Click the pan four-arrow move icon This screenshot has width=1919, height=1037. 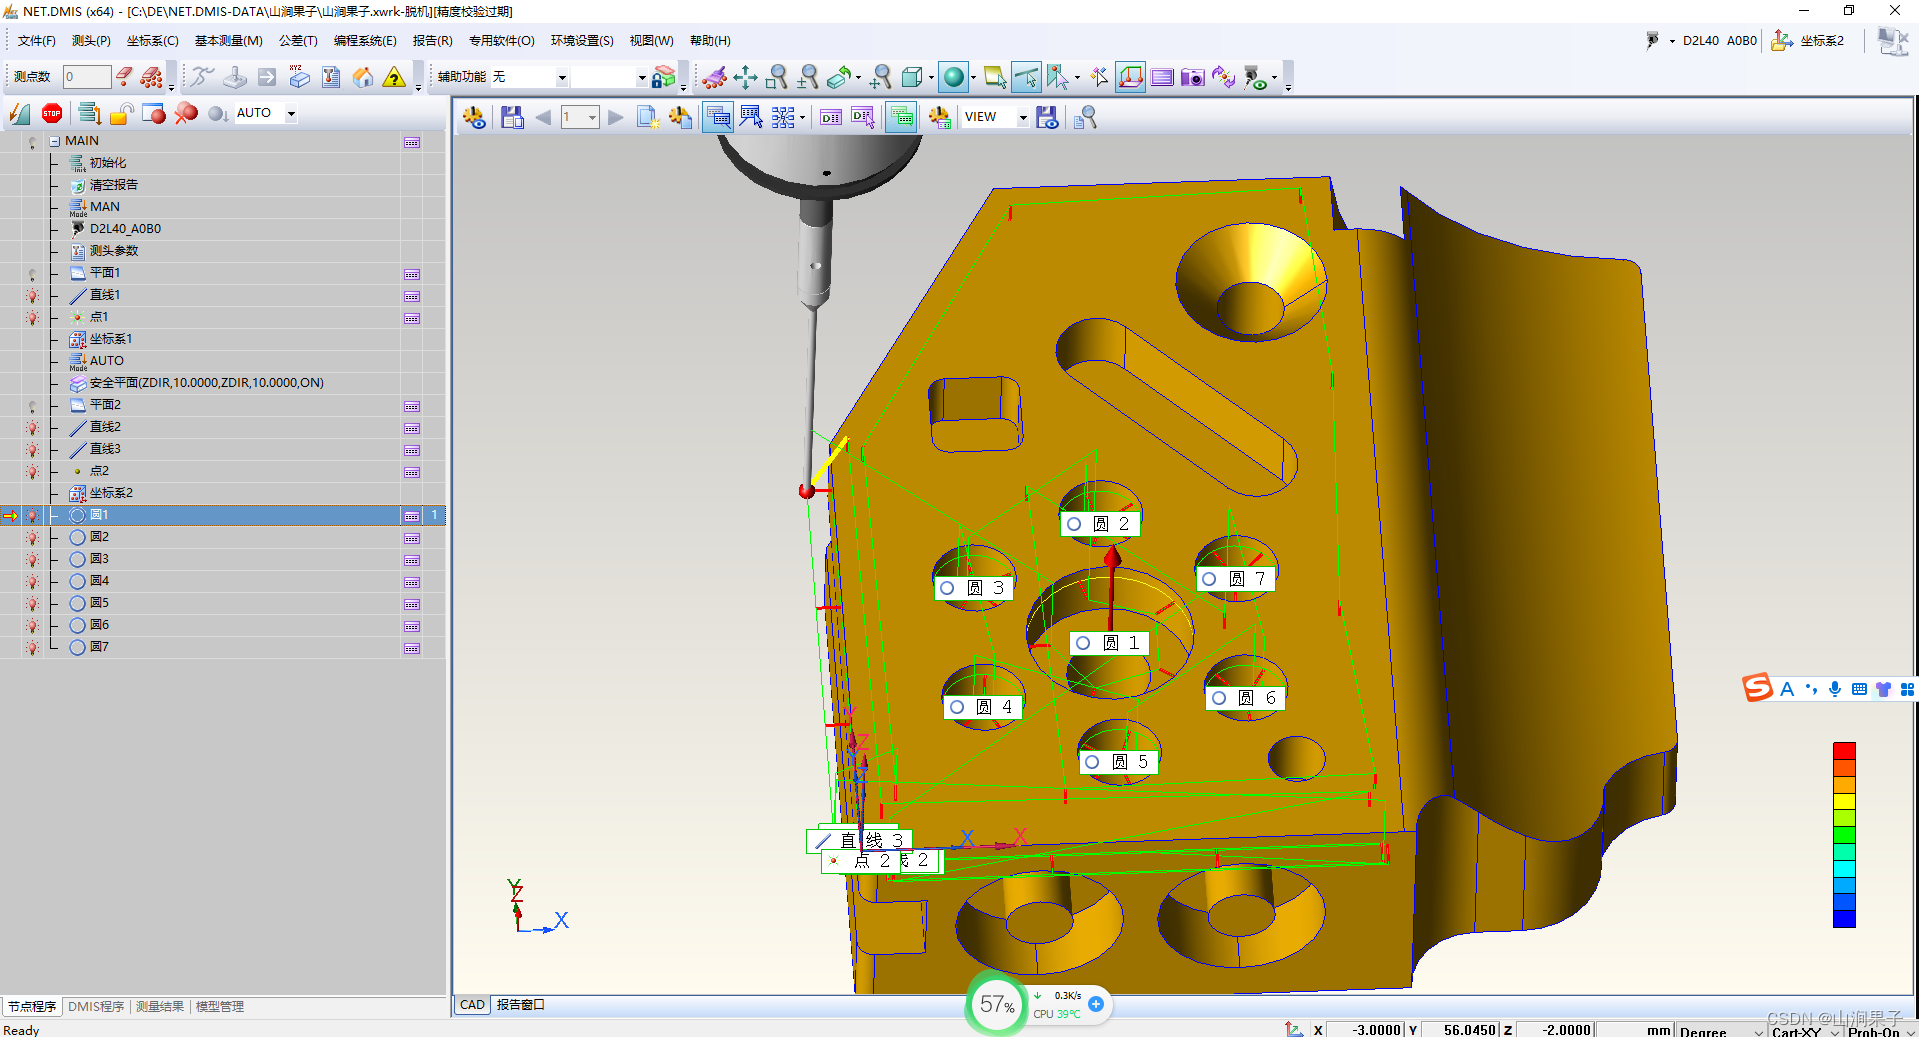pos(745,77)
